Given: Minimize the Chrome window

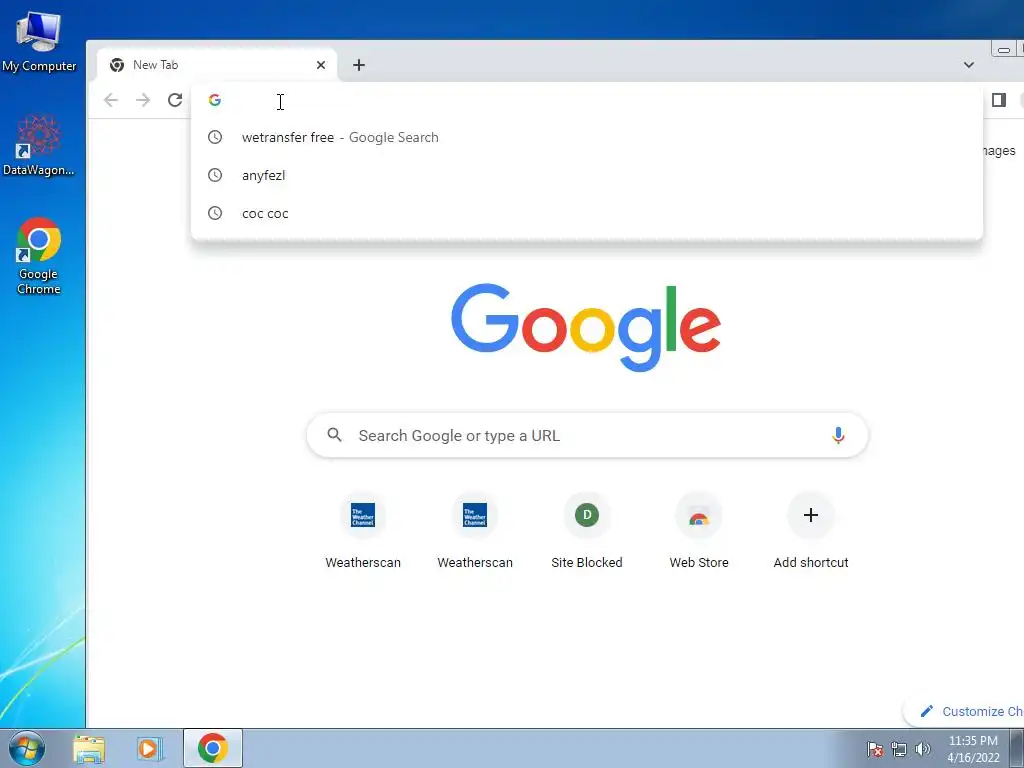Looking at the screenshot, I should coord(1004,49).
